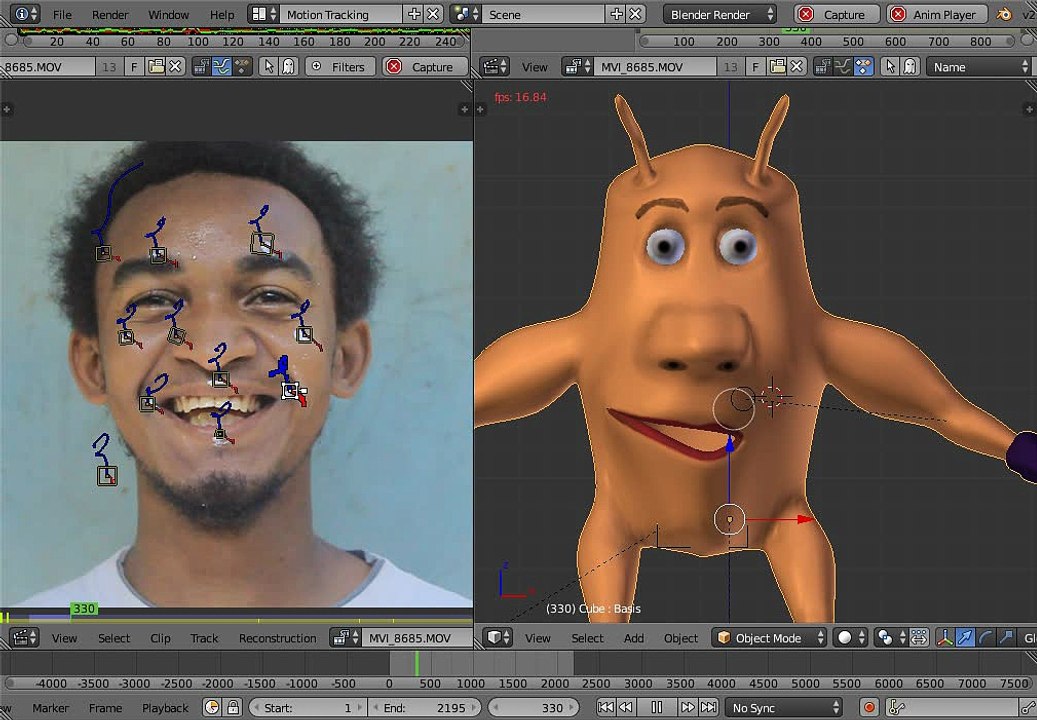Open the Name sort dropdown
Screen dimensions: 1037x720
pyautogui.click(x=979, y=67)
